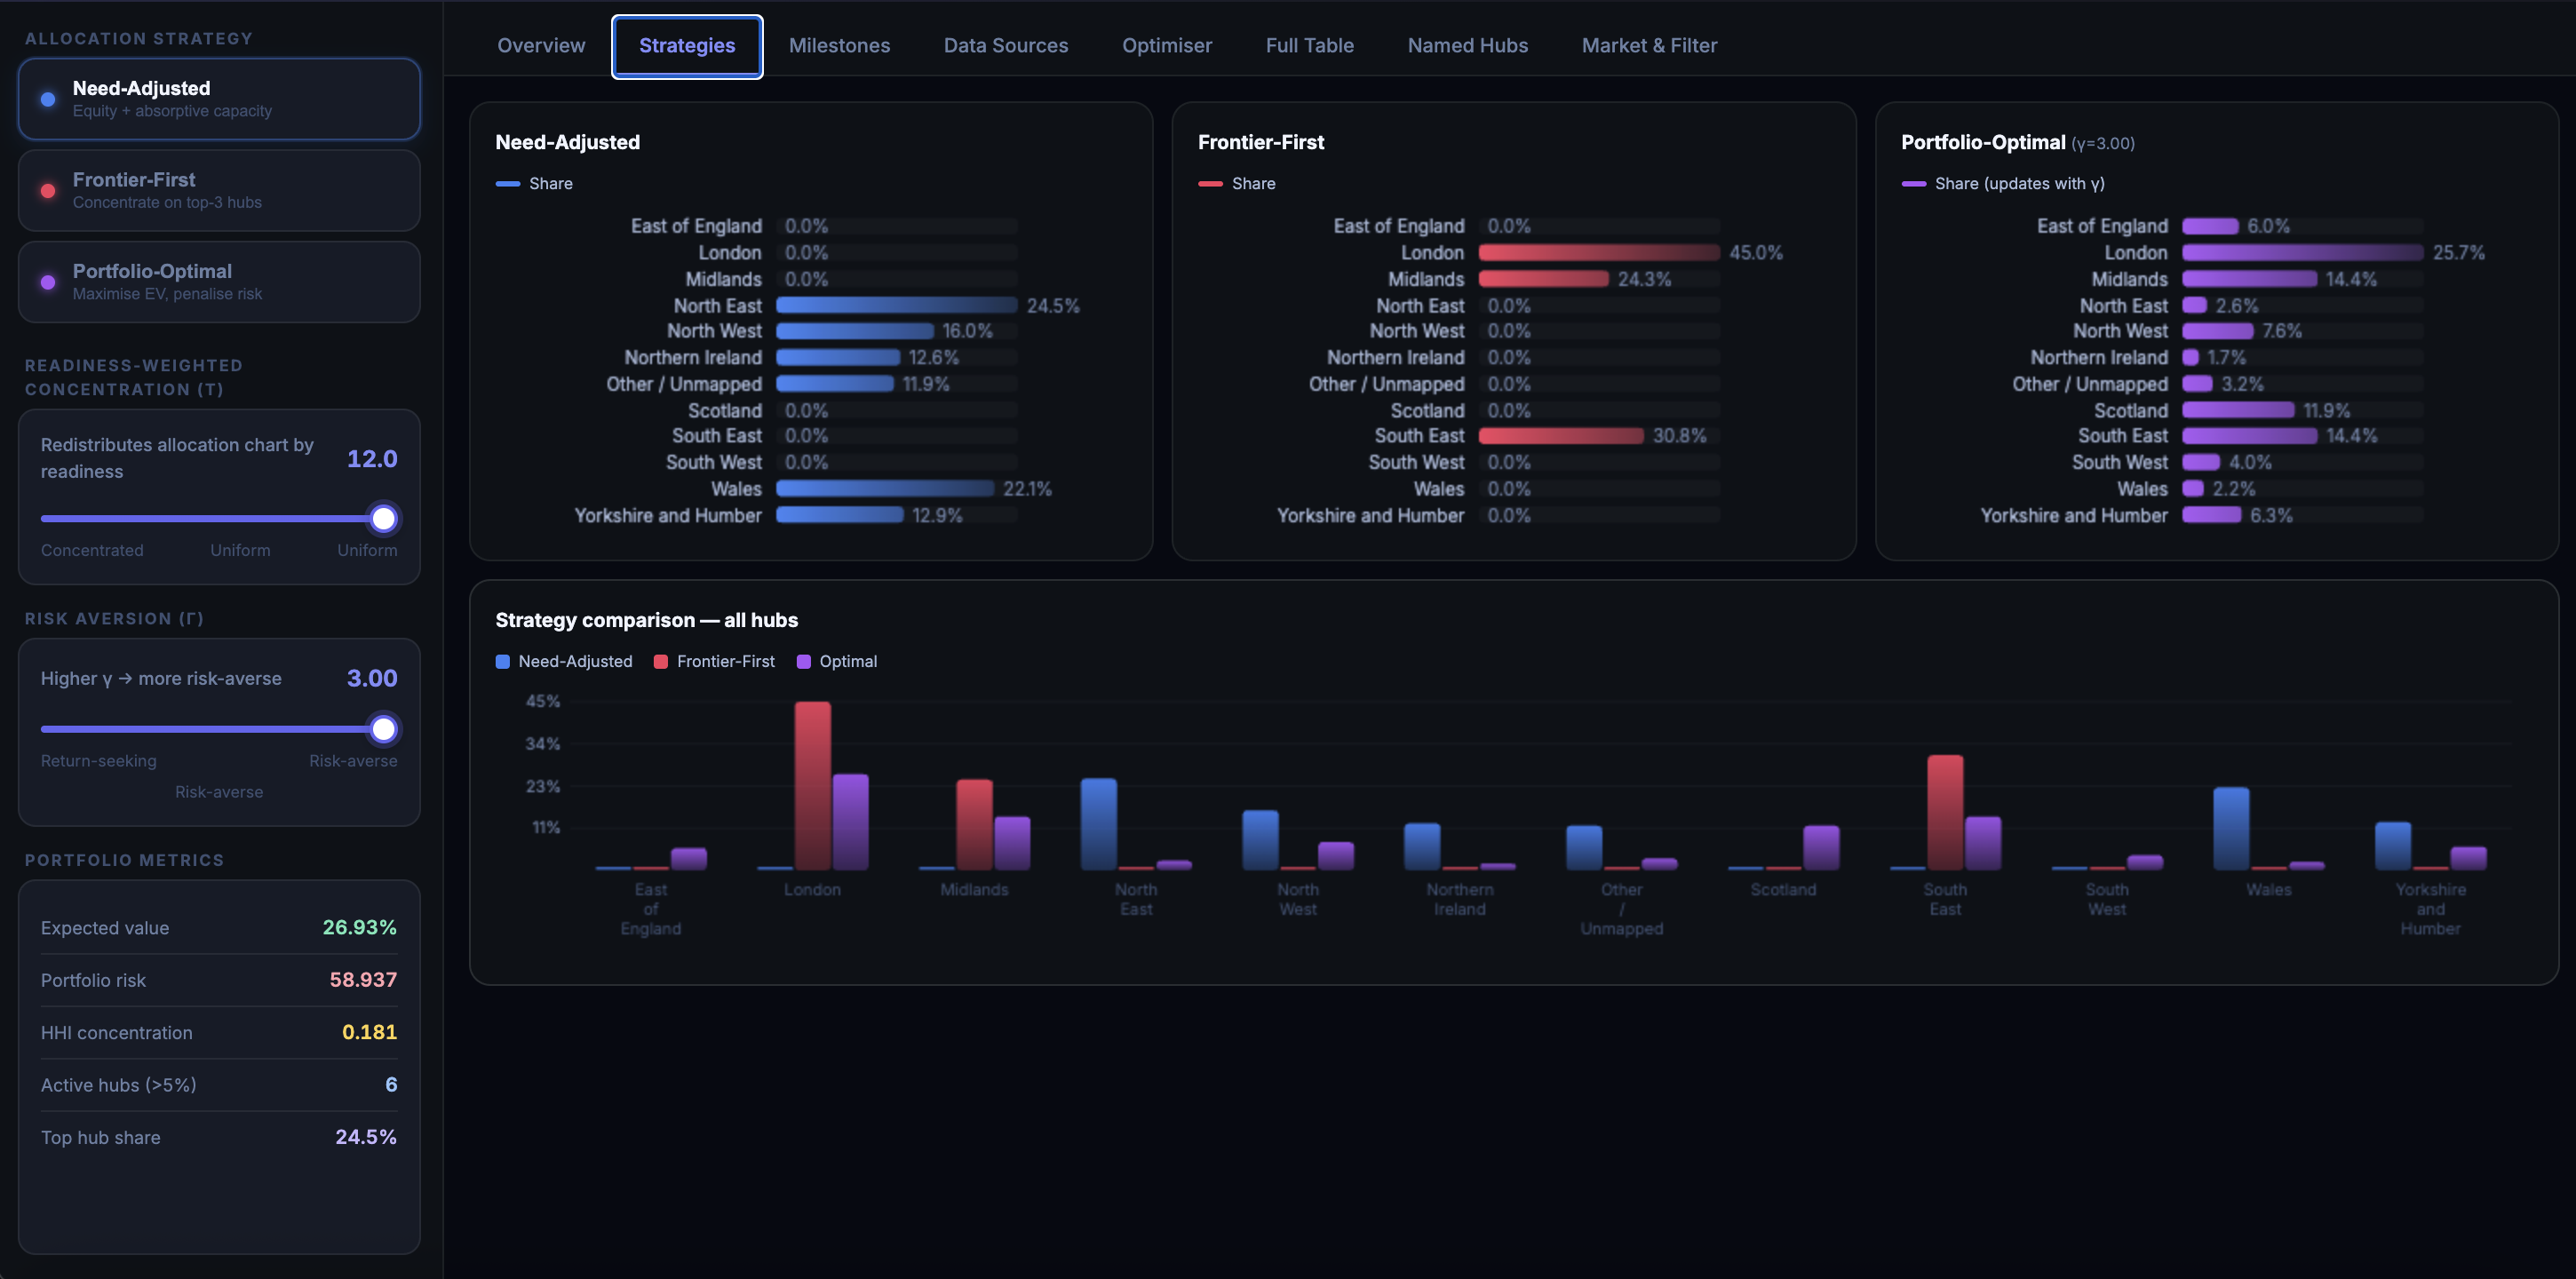Click the red London bar in comparison chart
Image resolution: width=2576 pixels, height=1279 pixels.
pos(812,785)
